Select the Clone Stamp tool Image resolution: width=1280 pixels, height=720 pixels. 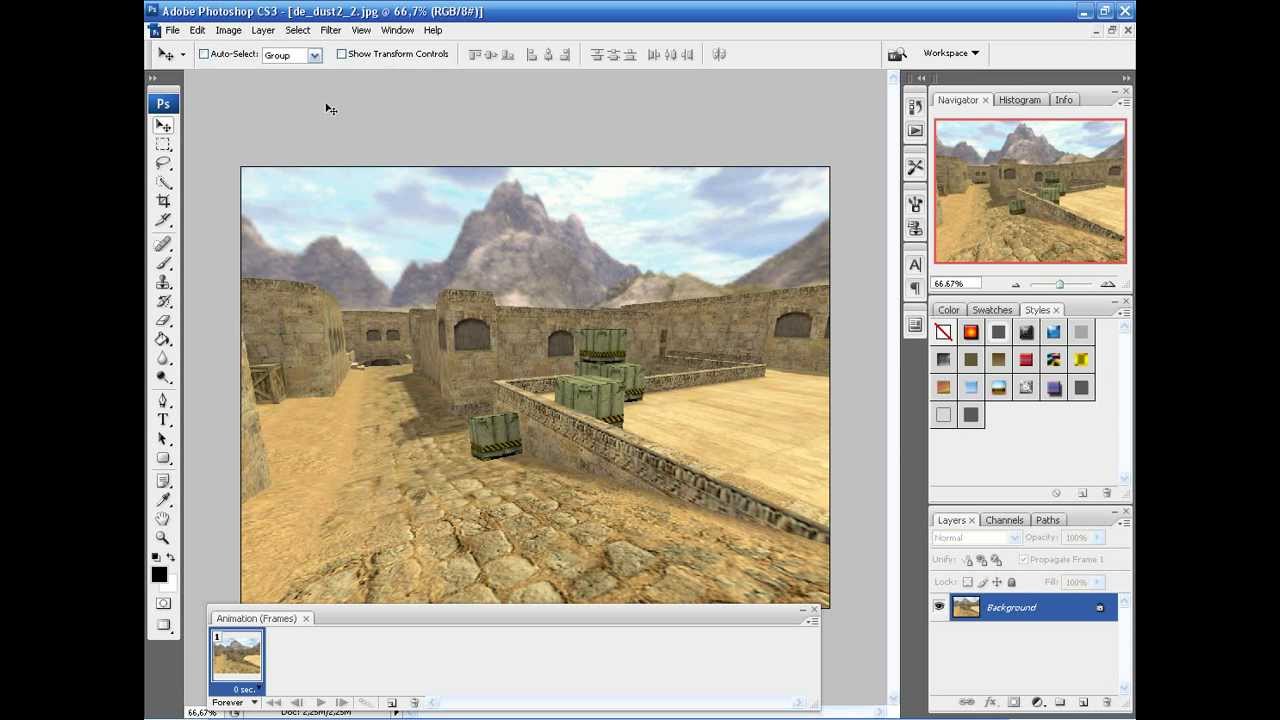click(x=163, y=282)
